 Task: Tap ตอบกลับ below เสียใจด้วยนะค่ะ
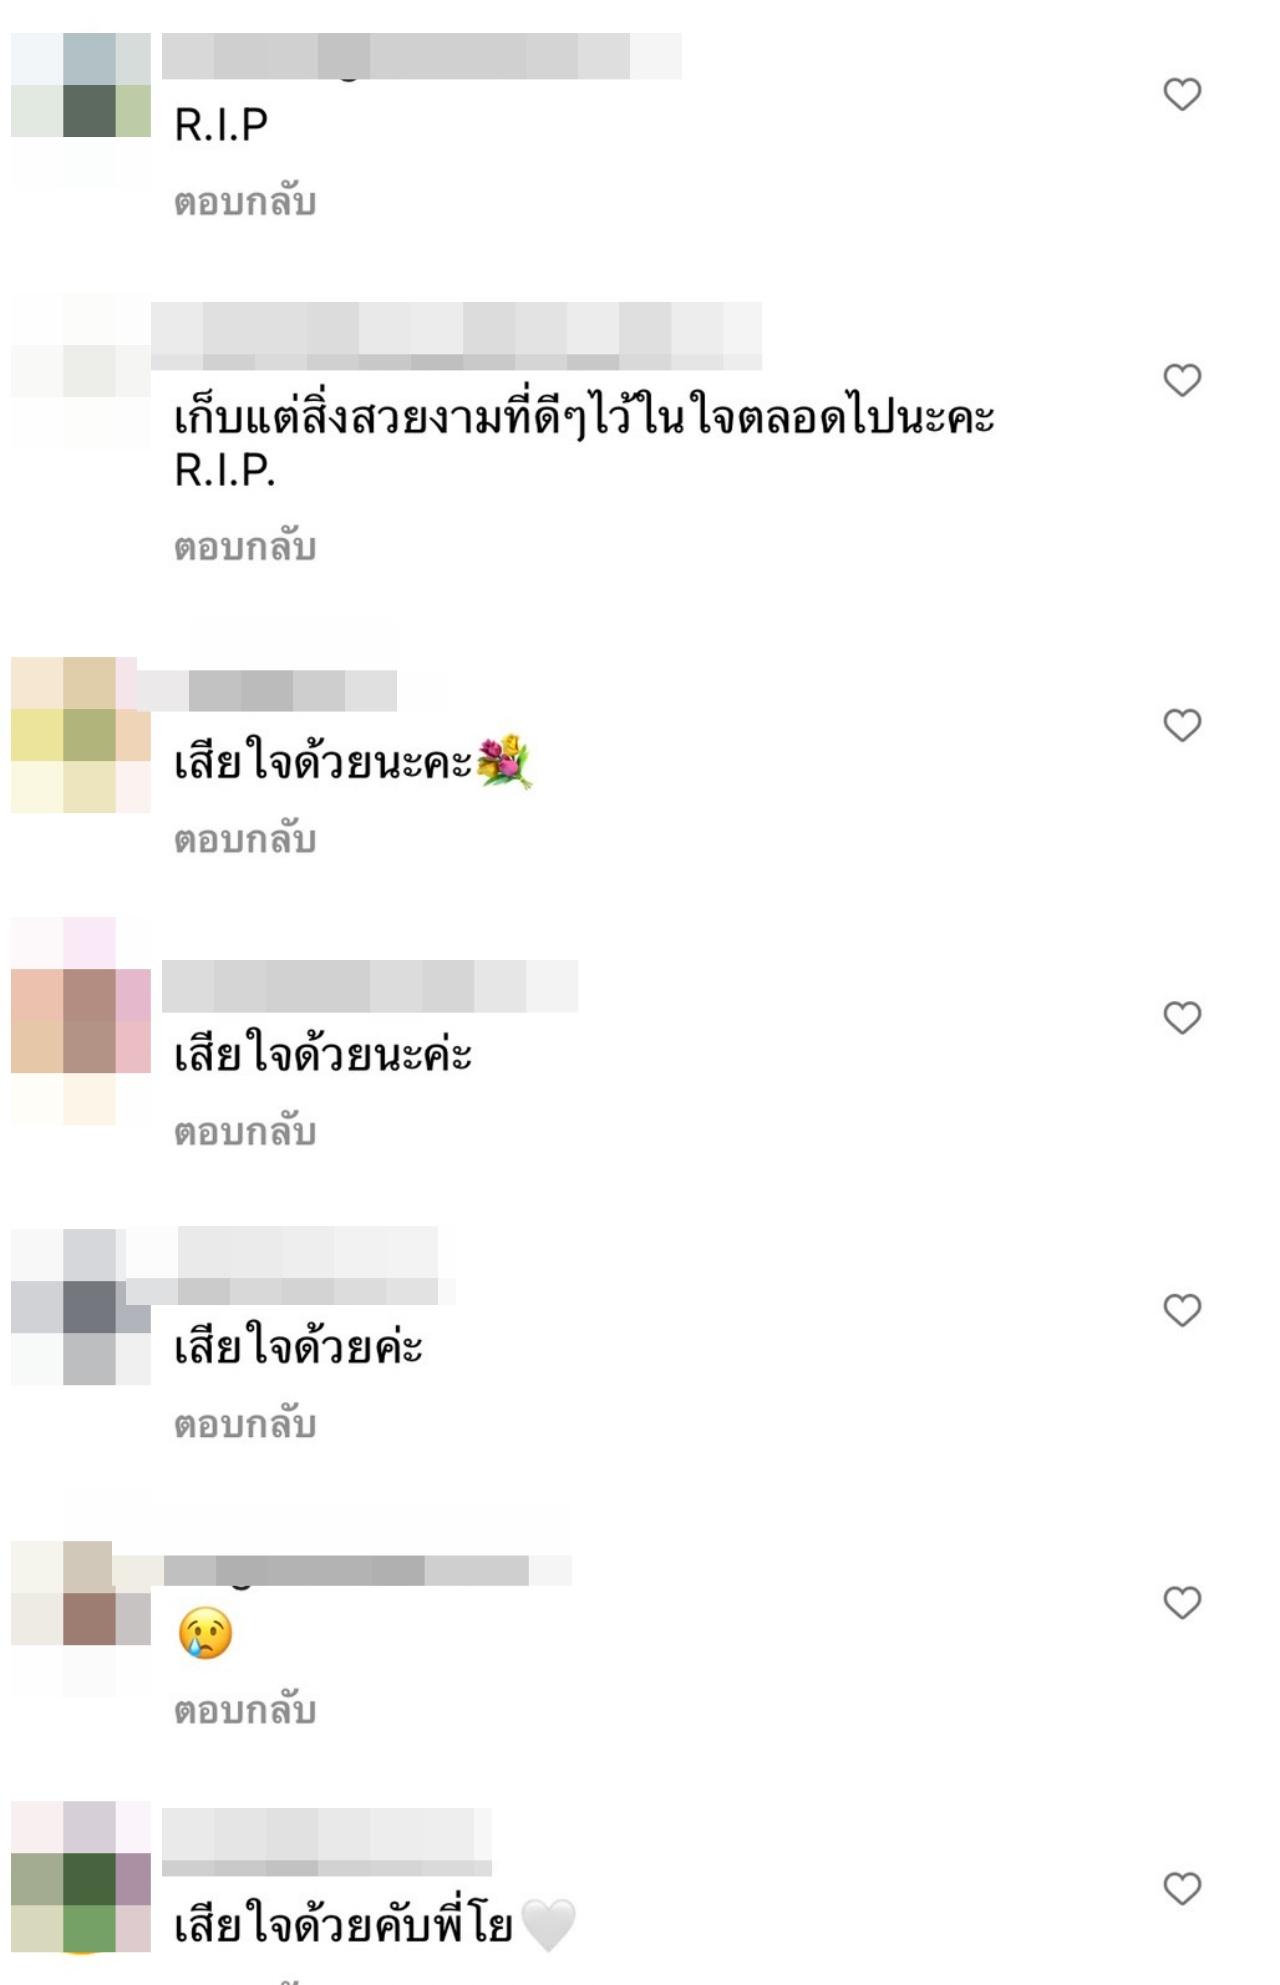tap(245, 1131)
